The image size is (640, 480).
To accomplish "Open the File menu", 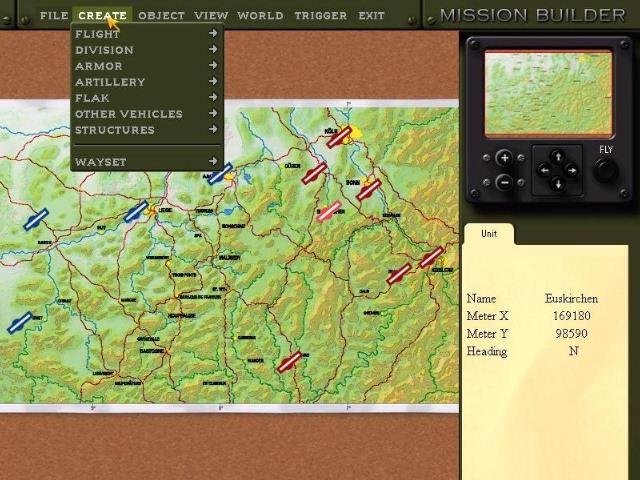I will 54,16.
